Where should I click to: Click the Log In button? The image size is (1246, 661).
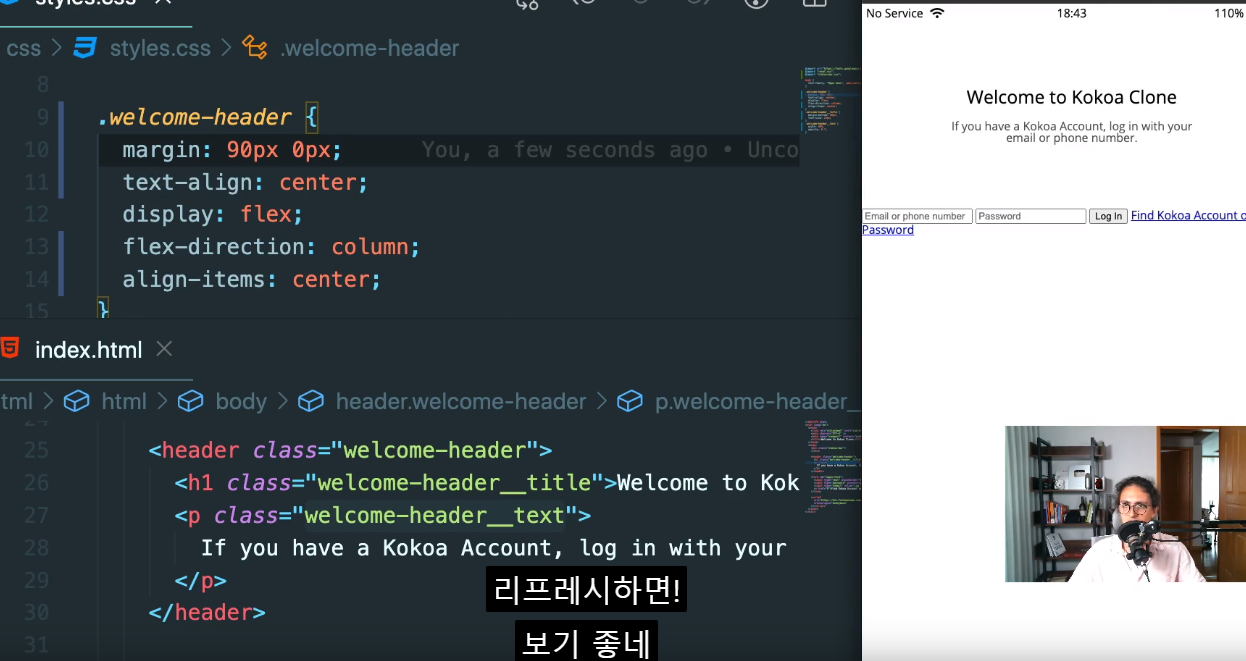pyautogui.click(x=1108, y=216)
